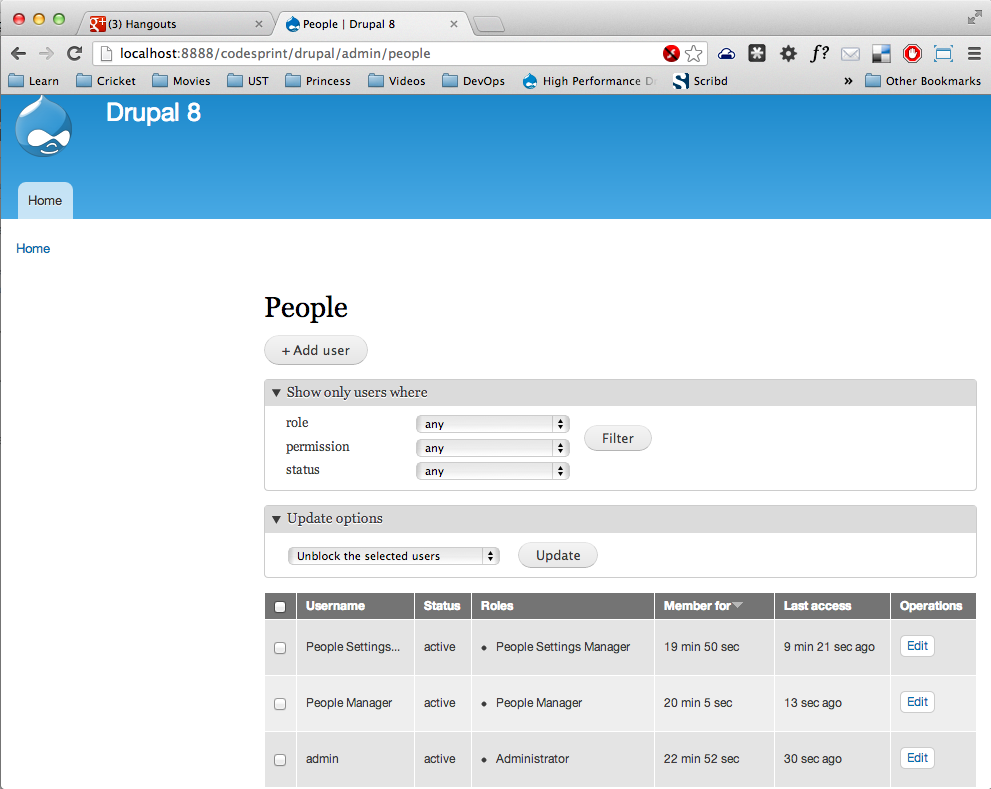Click the red hand ad-blocker extension icon

point(912,54)
